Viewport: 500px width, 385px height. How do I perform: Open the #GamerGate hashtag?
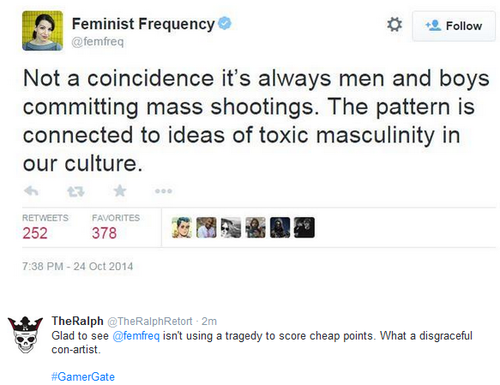(x=83, y=377)
